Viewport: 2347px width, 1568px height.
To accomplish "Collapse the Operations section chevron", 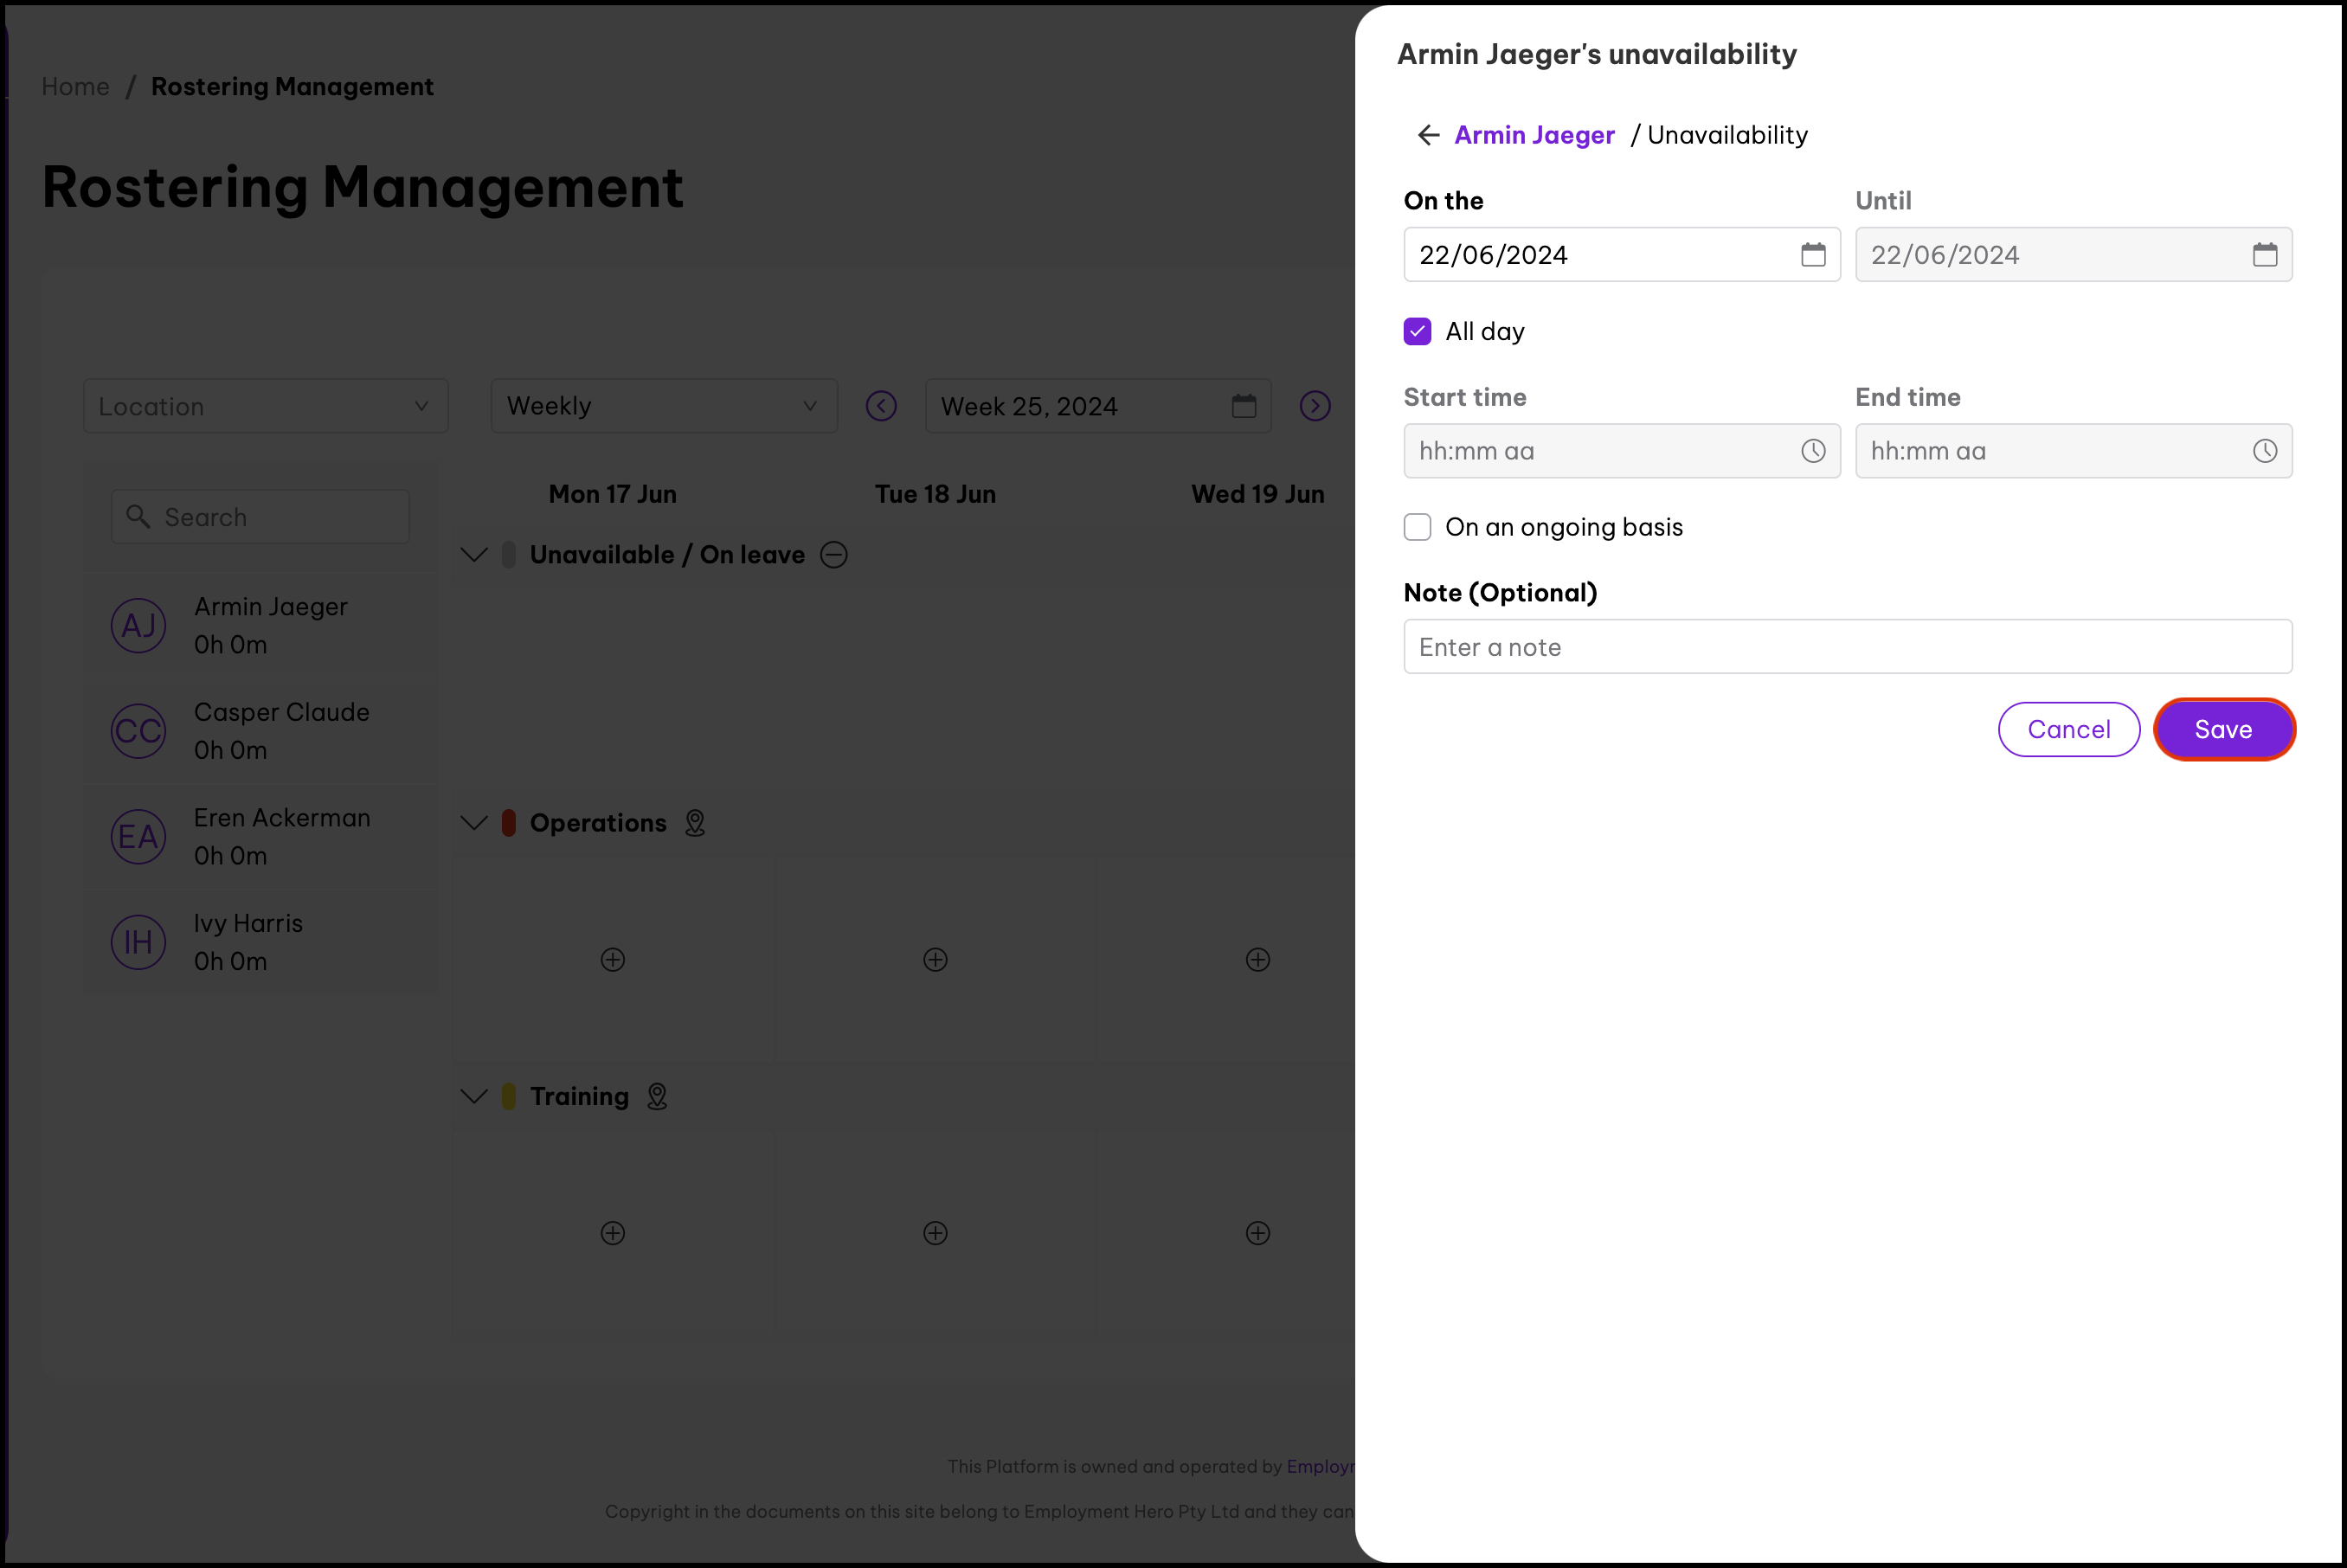I will coord(474,823).
